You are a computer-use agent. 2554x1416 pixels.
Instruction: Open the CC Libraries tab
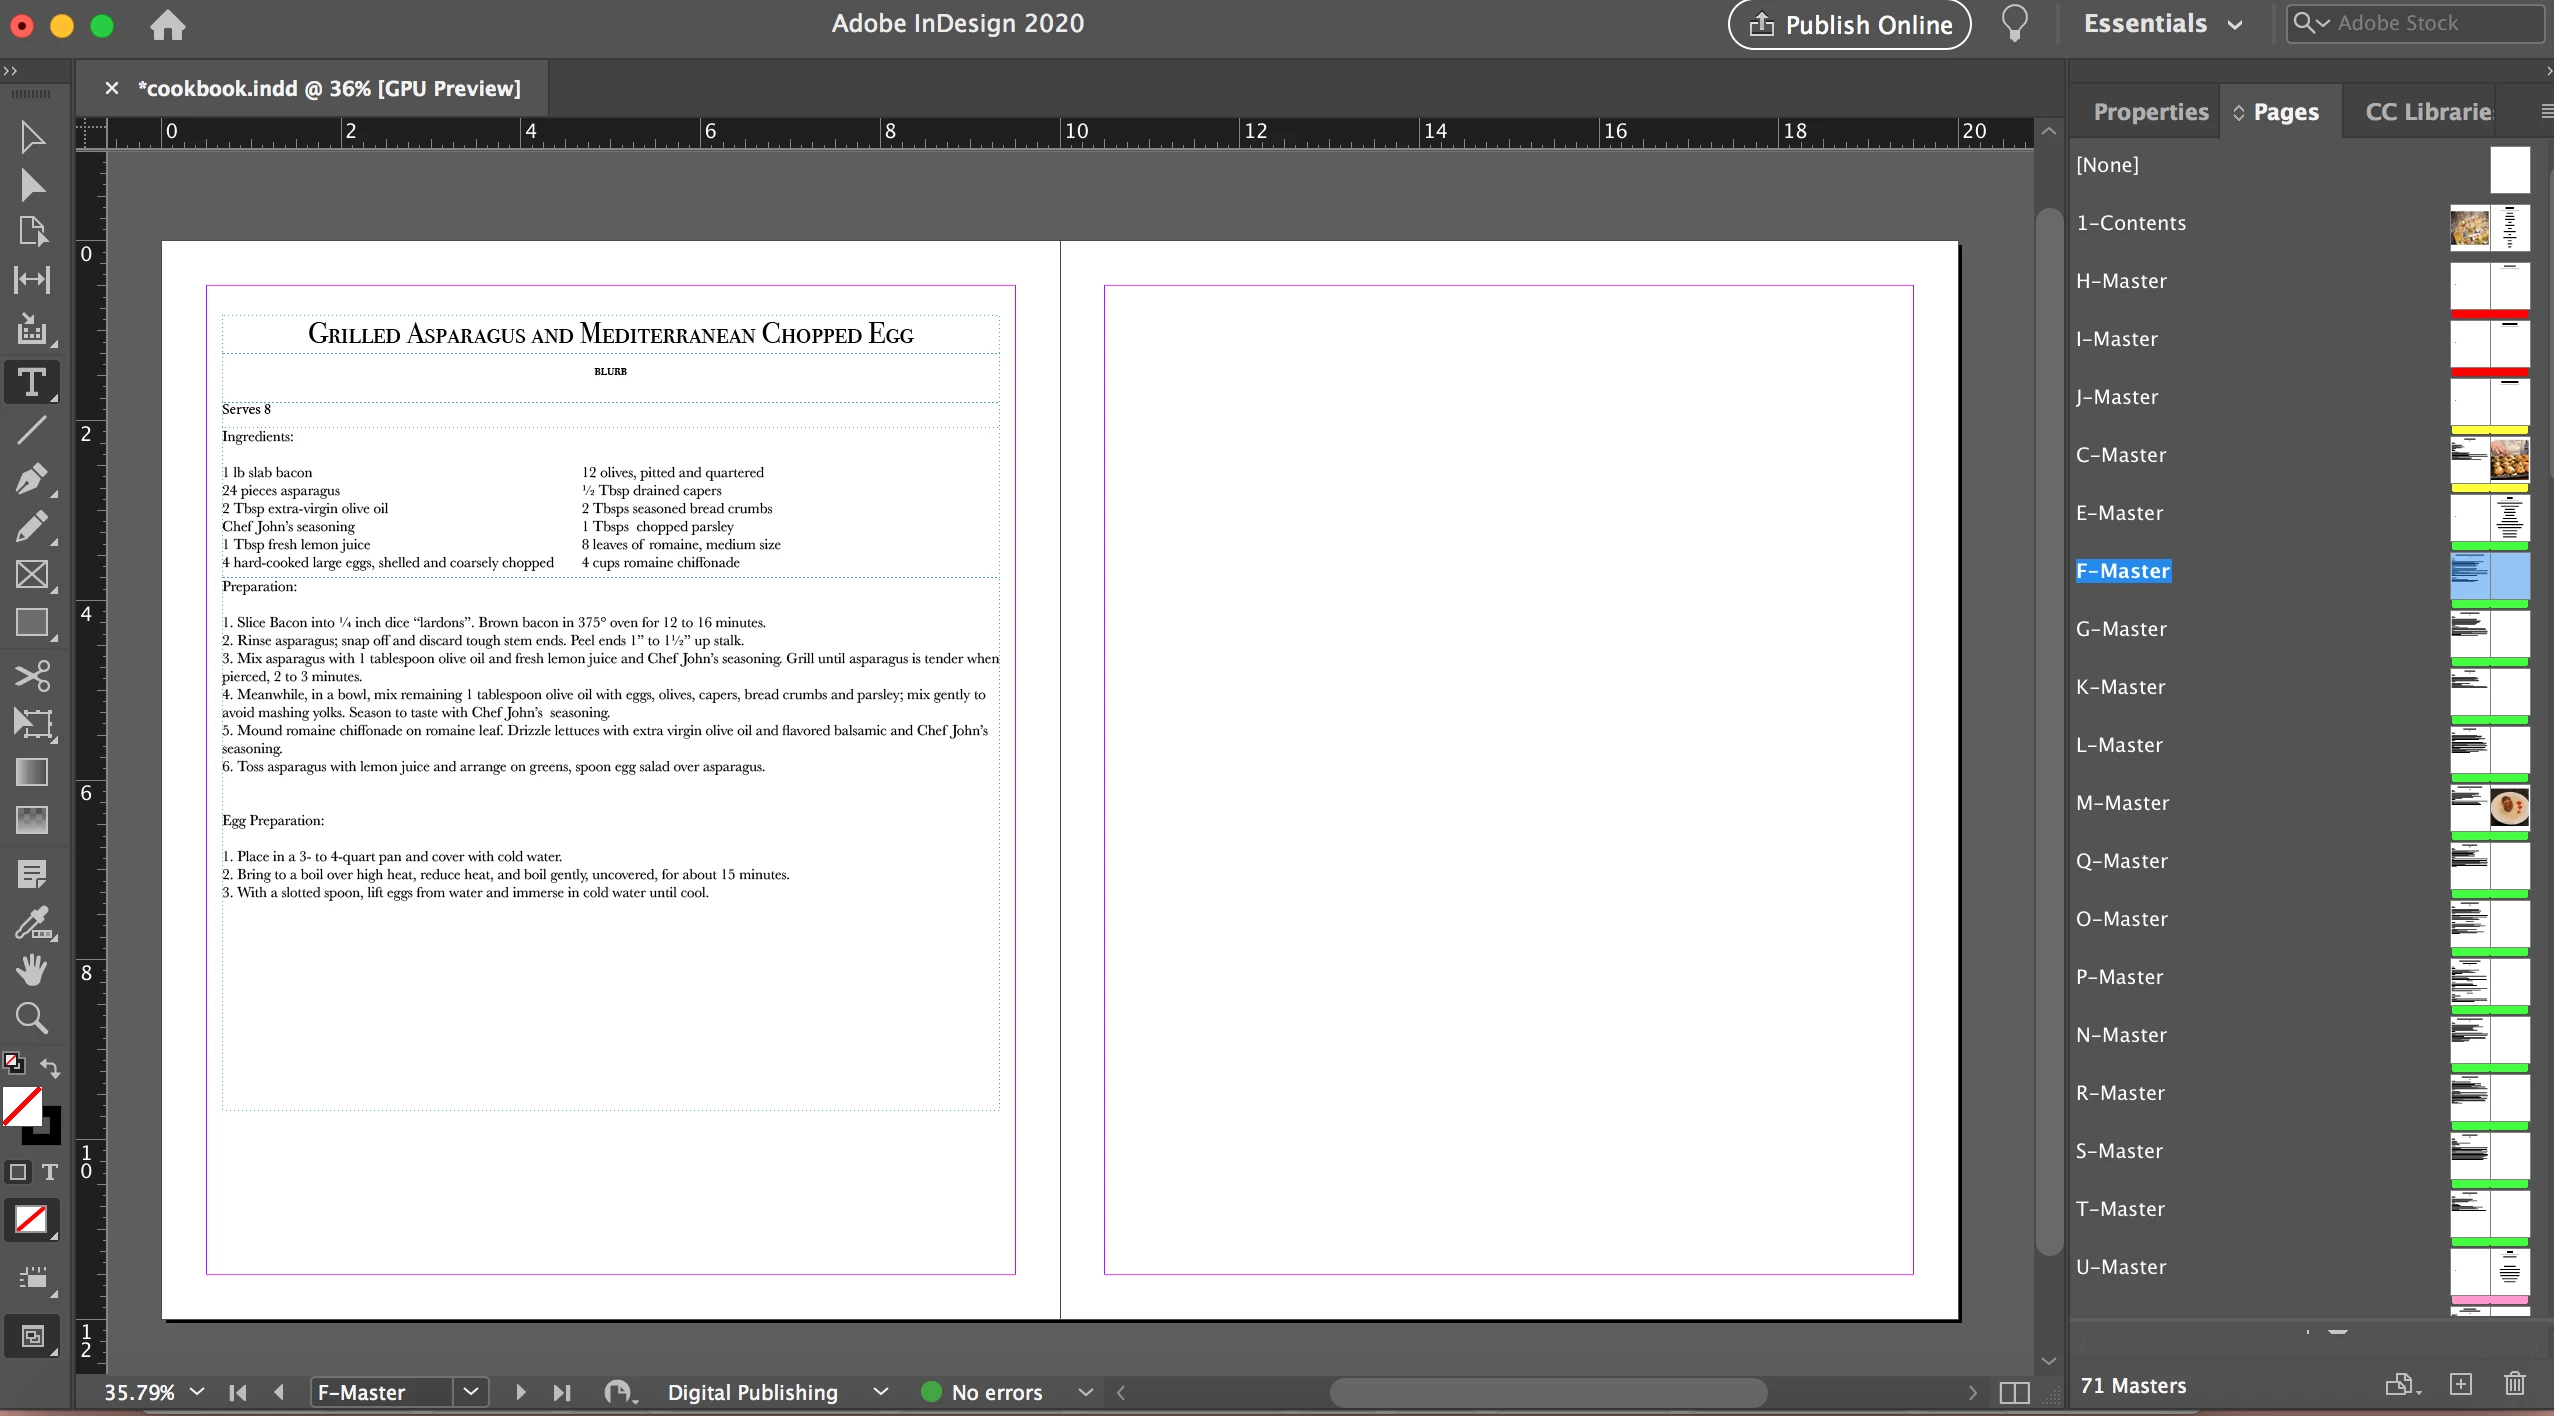pos(2428,112)
